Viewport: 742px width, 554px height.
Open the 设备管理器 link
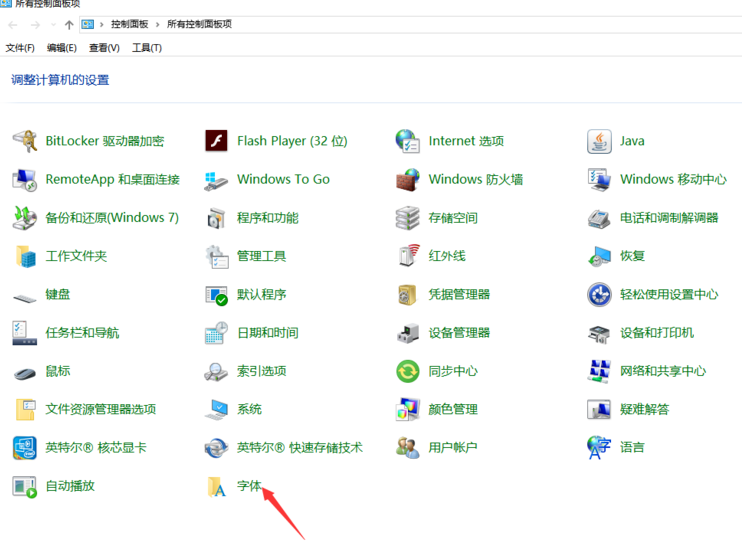point(459,333)
